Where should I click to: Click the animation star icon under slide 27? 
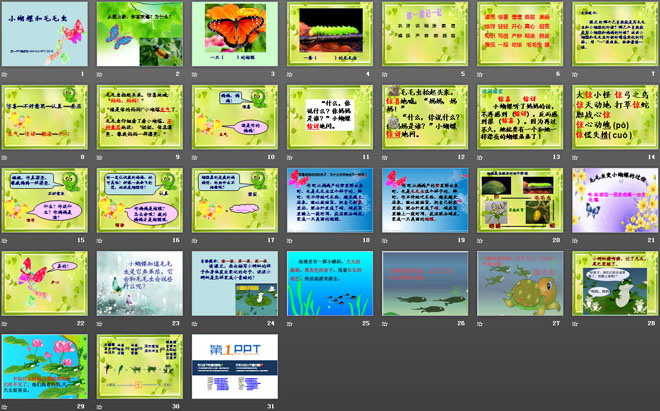click(x=480, y=324)
